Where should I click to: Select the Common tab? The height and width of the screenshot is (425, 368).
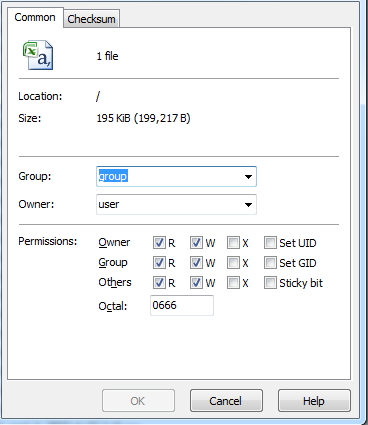[x=35, y=17]
